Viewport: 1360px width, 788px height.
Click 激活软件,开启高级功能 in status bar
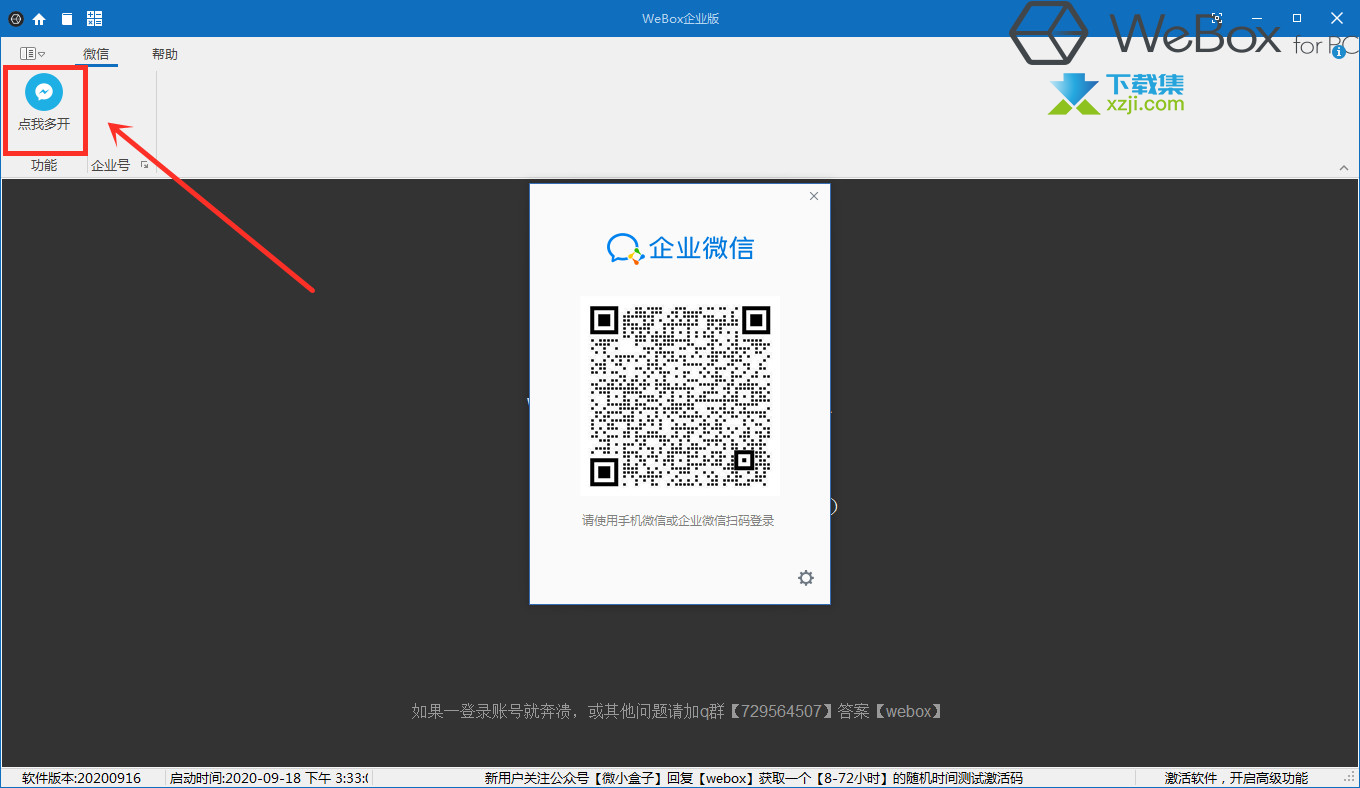click(x=1236, y=778)
